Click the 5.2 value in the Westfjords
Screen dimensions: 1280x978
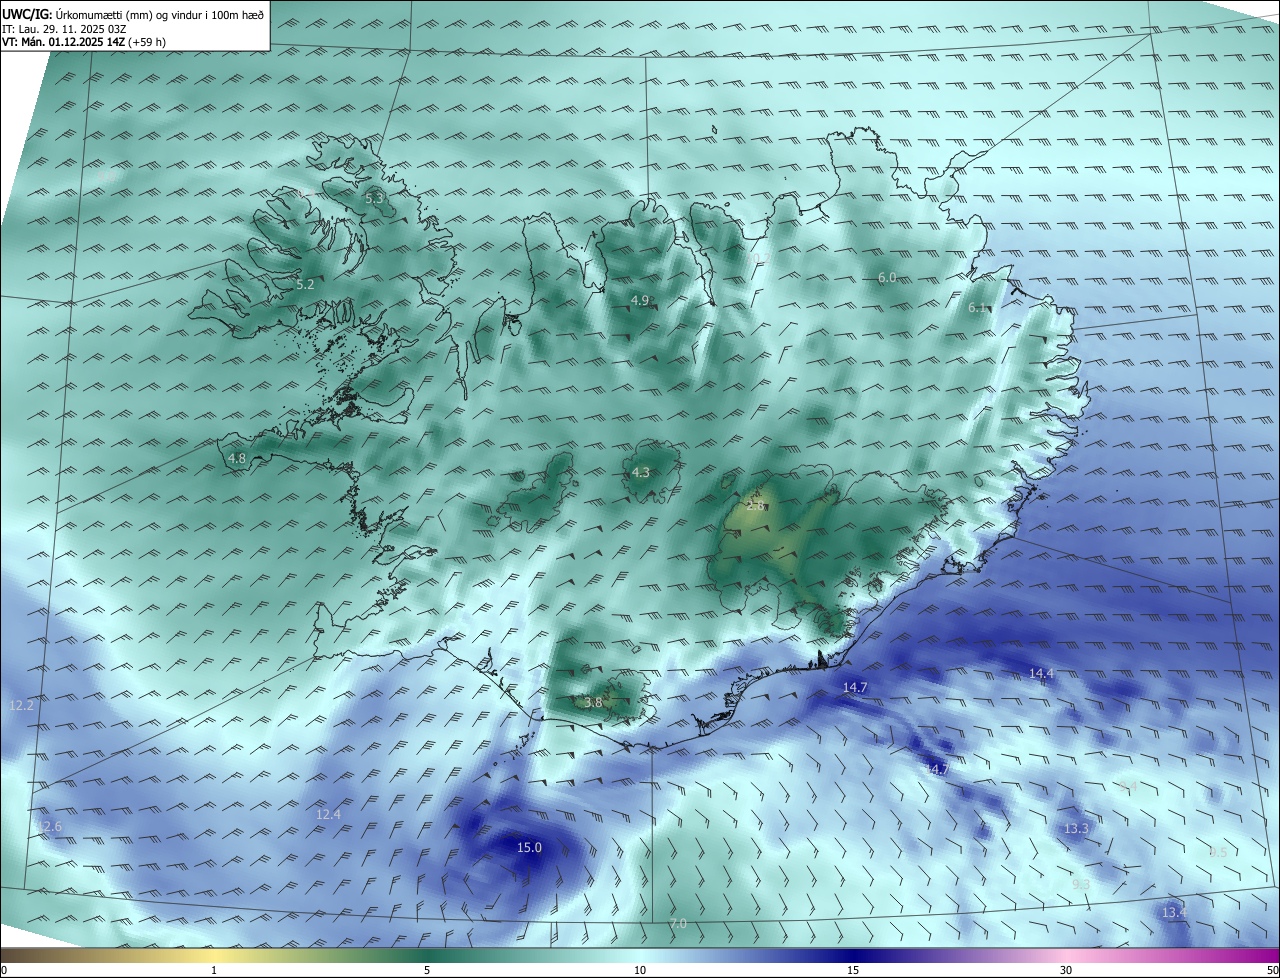305,285
